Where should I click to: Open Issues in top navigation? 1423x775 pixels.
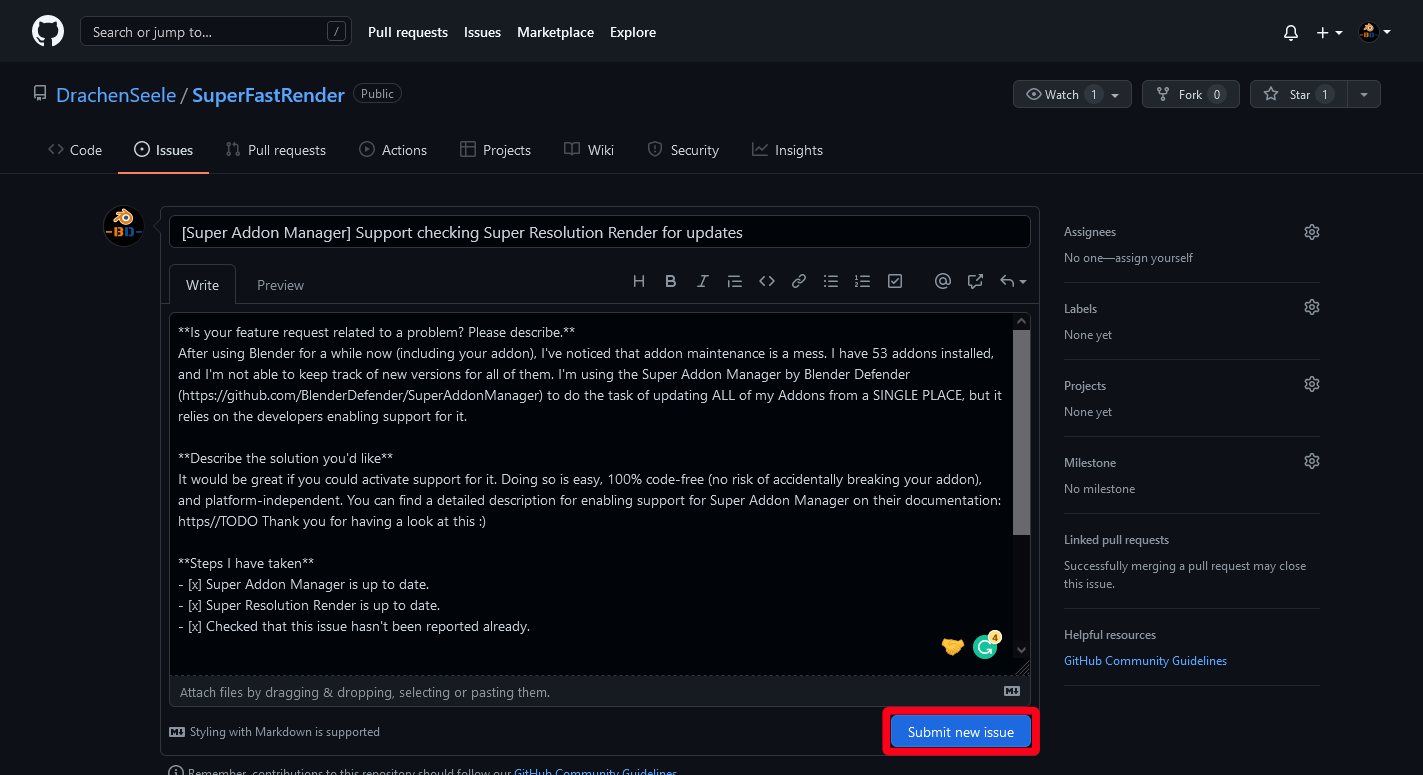[482, 32]
